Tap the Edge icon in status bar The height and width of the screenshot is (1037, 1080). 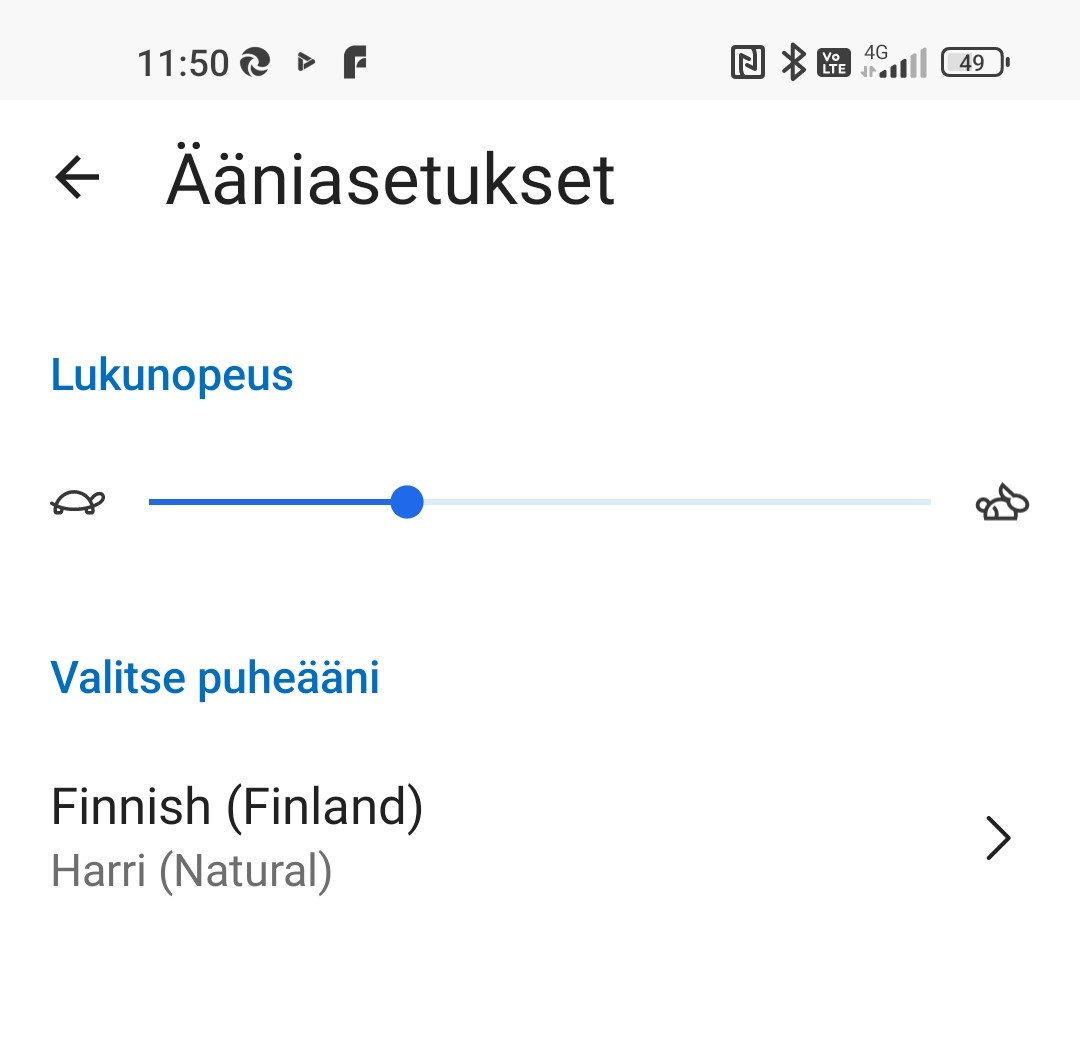(x=255, y=64)
